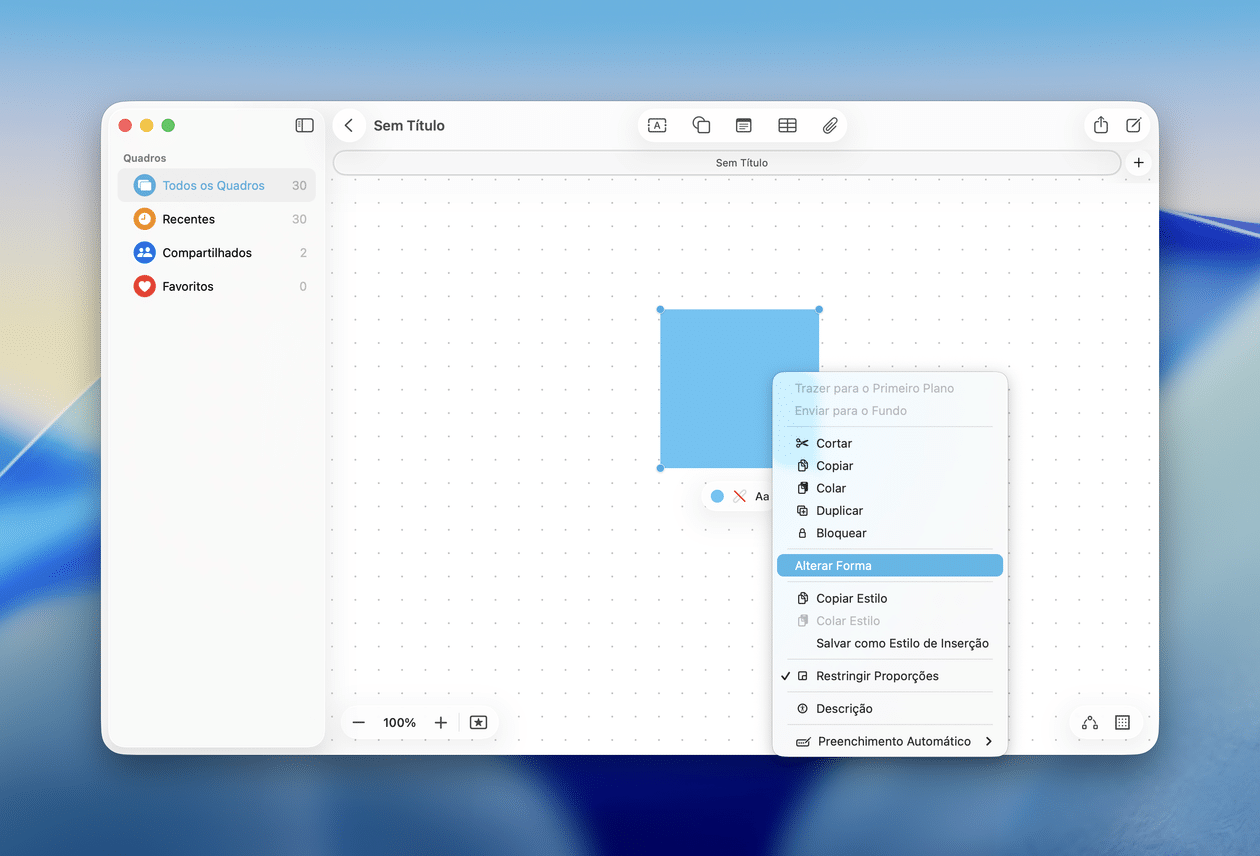Viewport: 1260px width, 856px height.
Task: Open Favoritos in the sidebar
Action: click(188, 287)
